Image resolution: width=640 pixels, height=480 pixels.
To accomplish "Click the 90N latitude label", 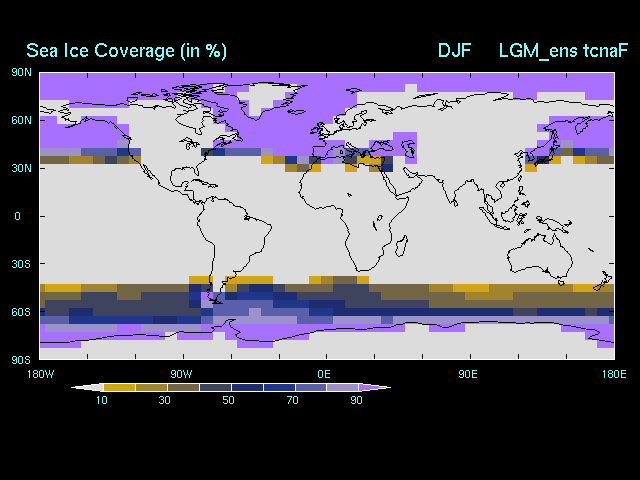I will click(x=21, y=73).
